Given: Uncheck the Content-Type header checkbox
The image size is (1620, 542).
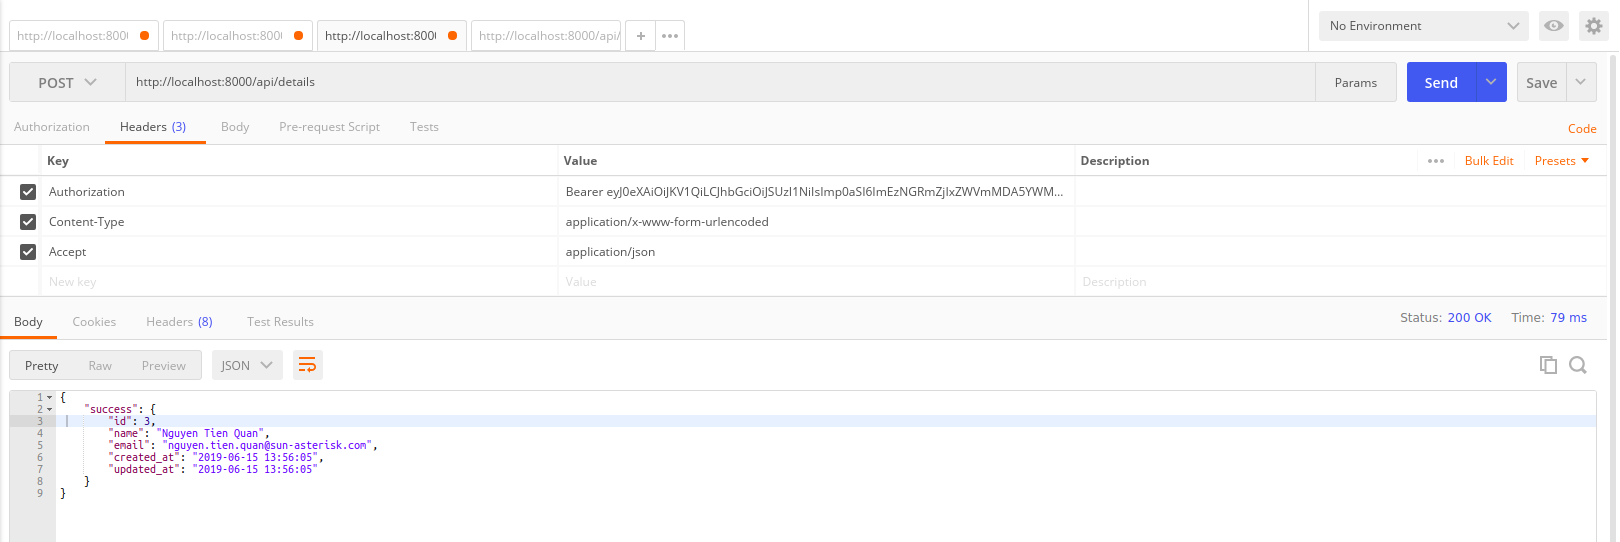Looking at the screenshot, I should click(28, 222).
